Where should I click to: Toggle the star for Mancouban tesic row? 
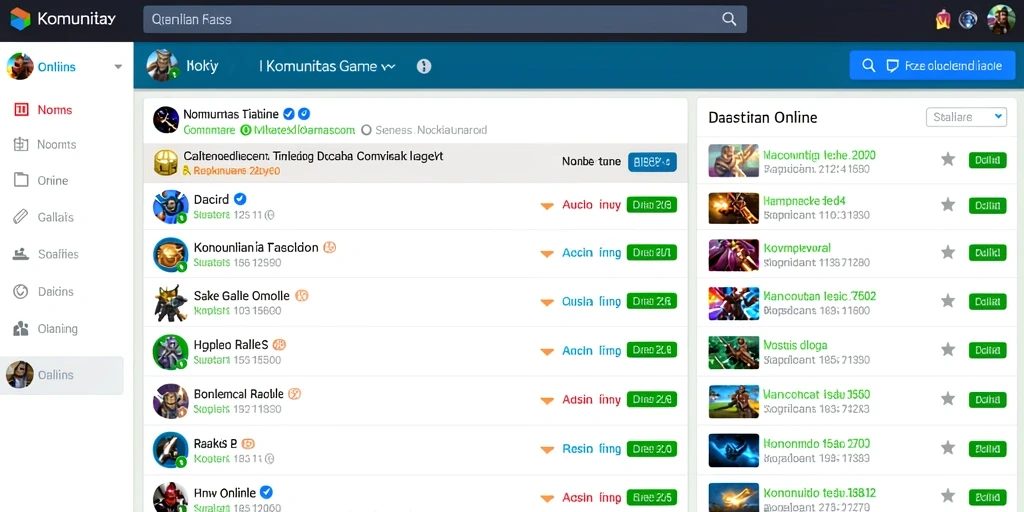948,300
